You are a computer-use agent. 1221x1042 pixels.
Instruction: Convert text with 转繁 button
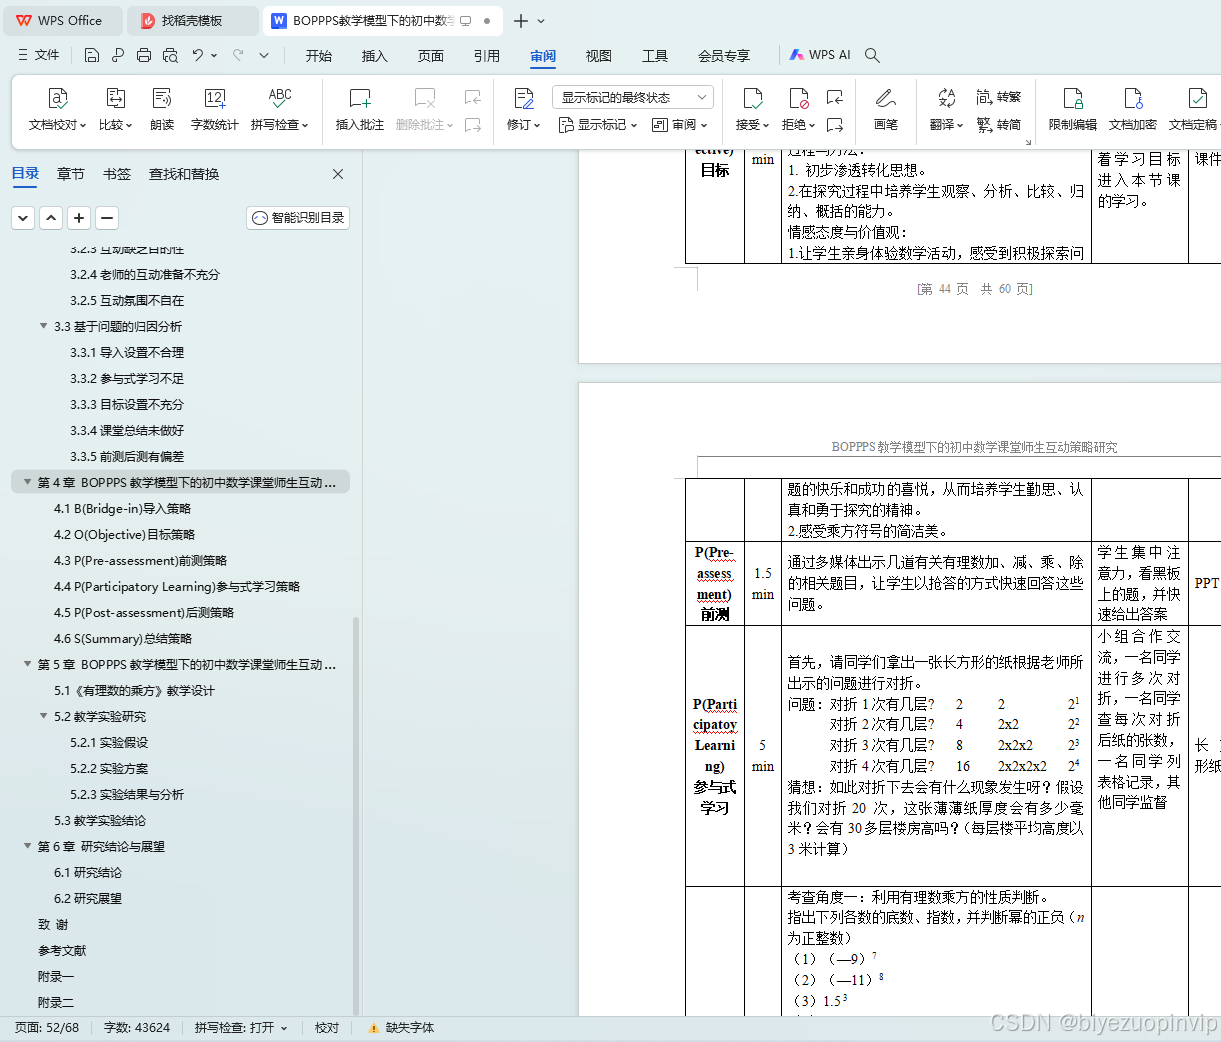coord(999,97)
